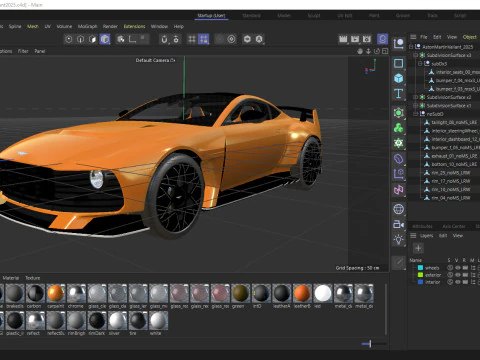This screenshot has height=360, width=480.
Task: Select the Polygons mode icon
Action: tap(93, 39)
